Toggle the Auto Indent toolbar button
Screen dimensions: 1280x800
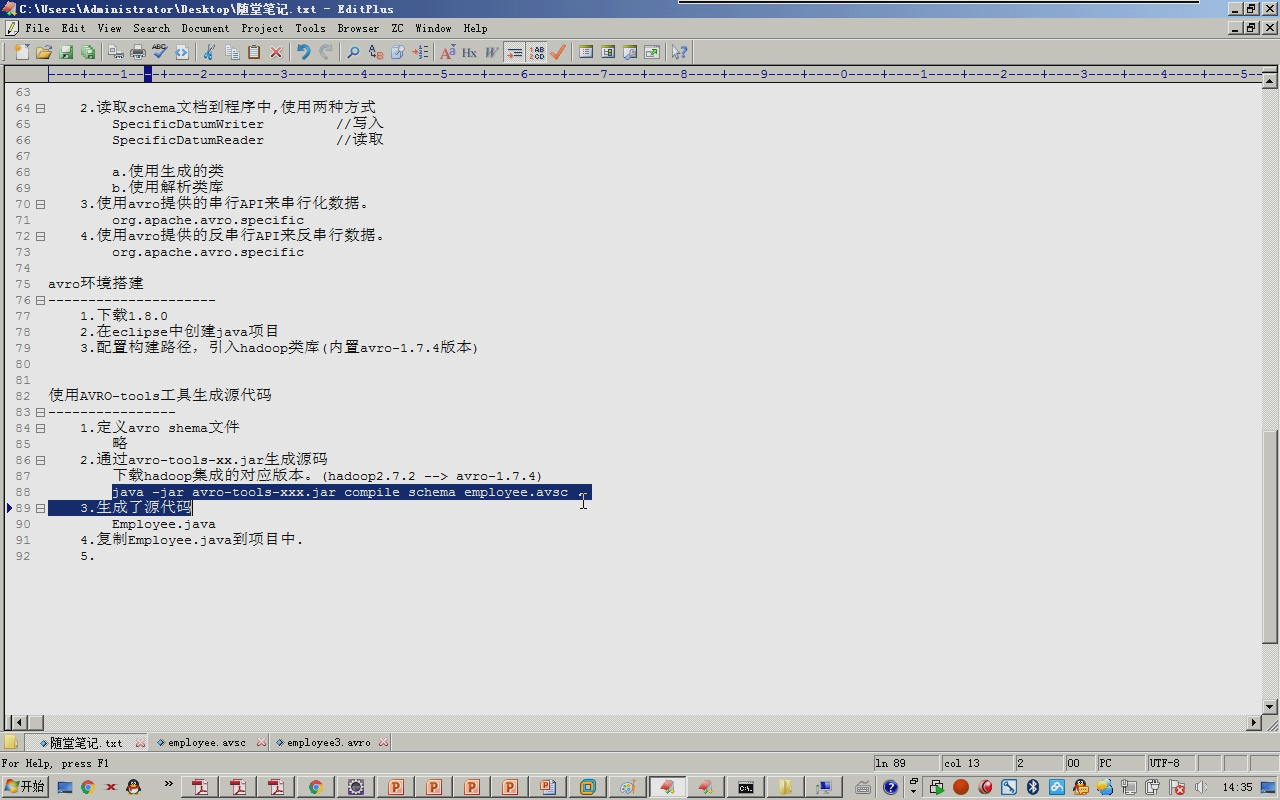(514, 52)
